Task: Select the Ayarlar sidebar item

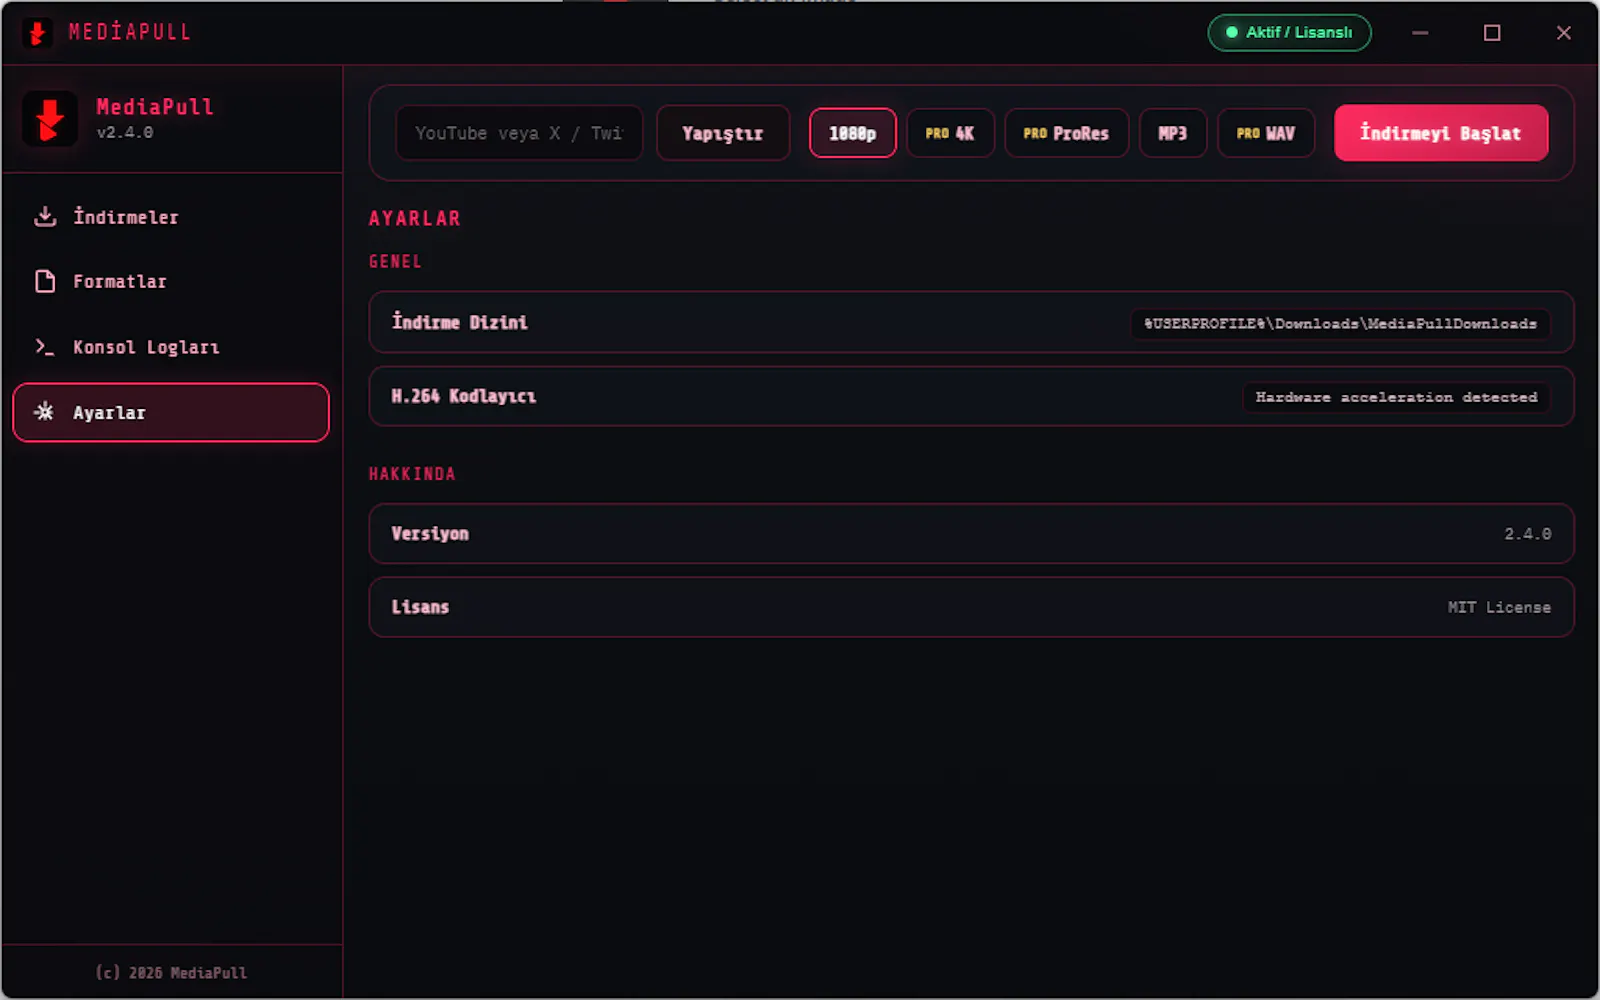Action: 171,412
